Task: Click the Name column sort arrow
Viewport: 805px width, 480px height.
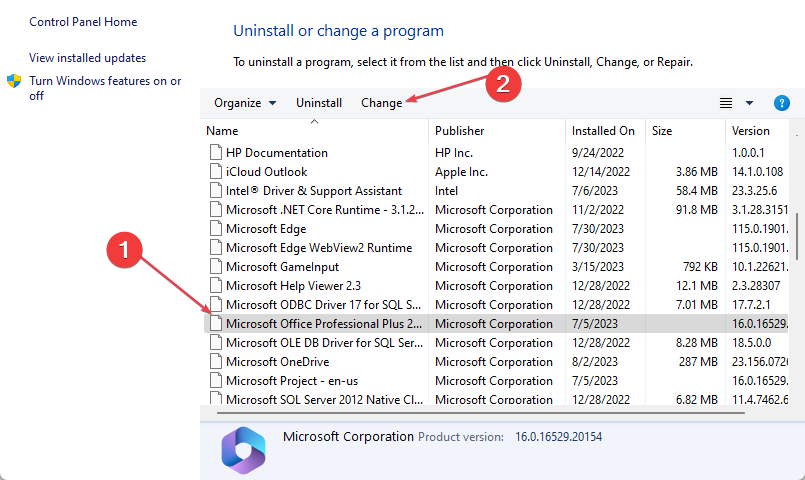Action: coord(314,122)
